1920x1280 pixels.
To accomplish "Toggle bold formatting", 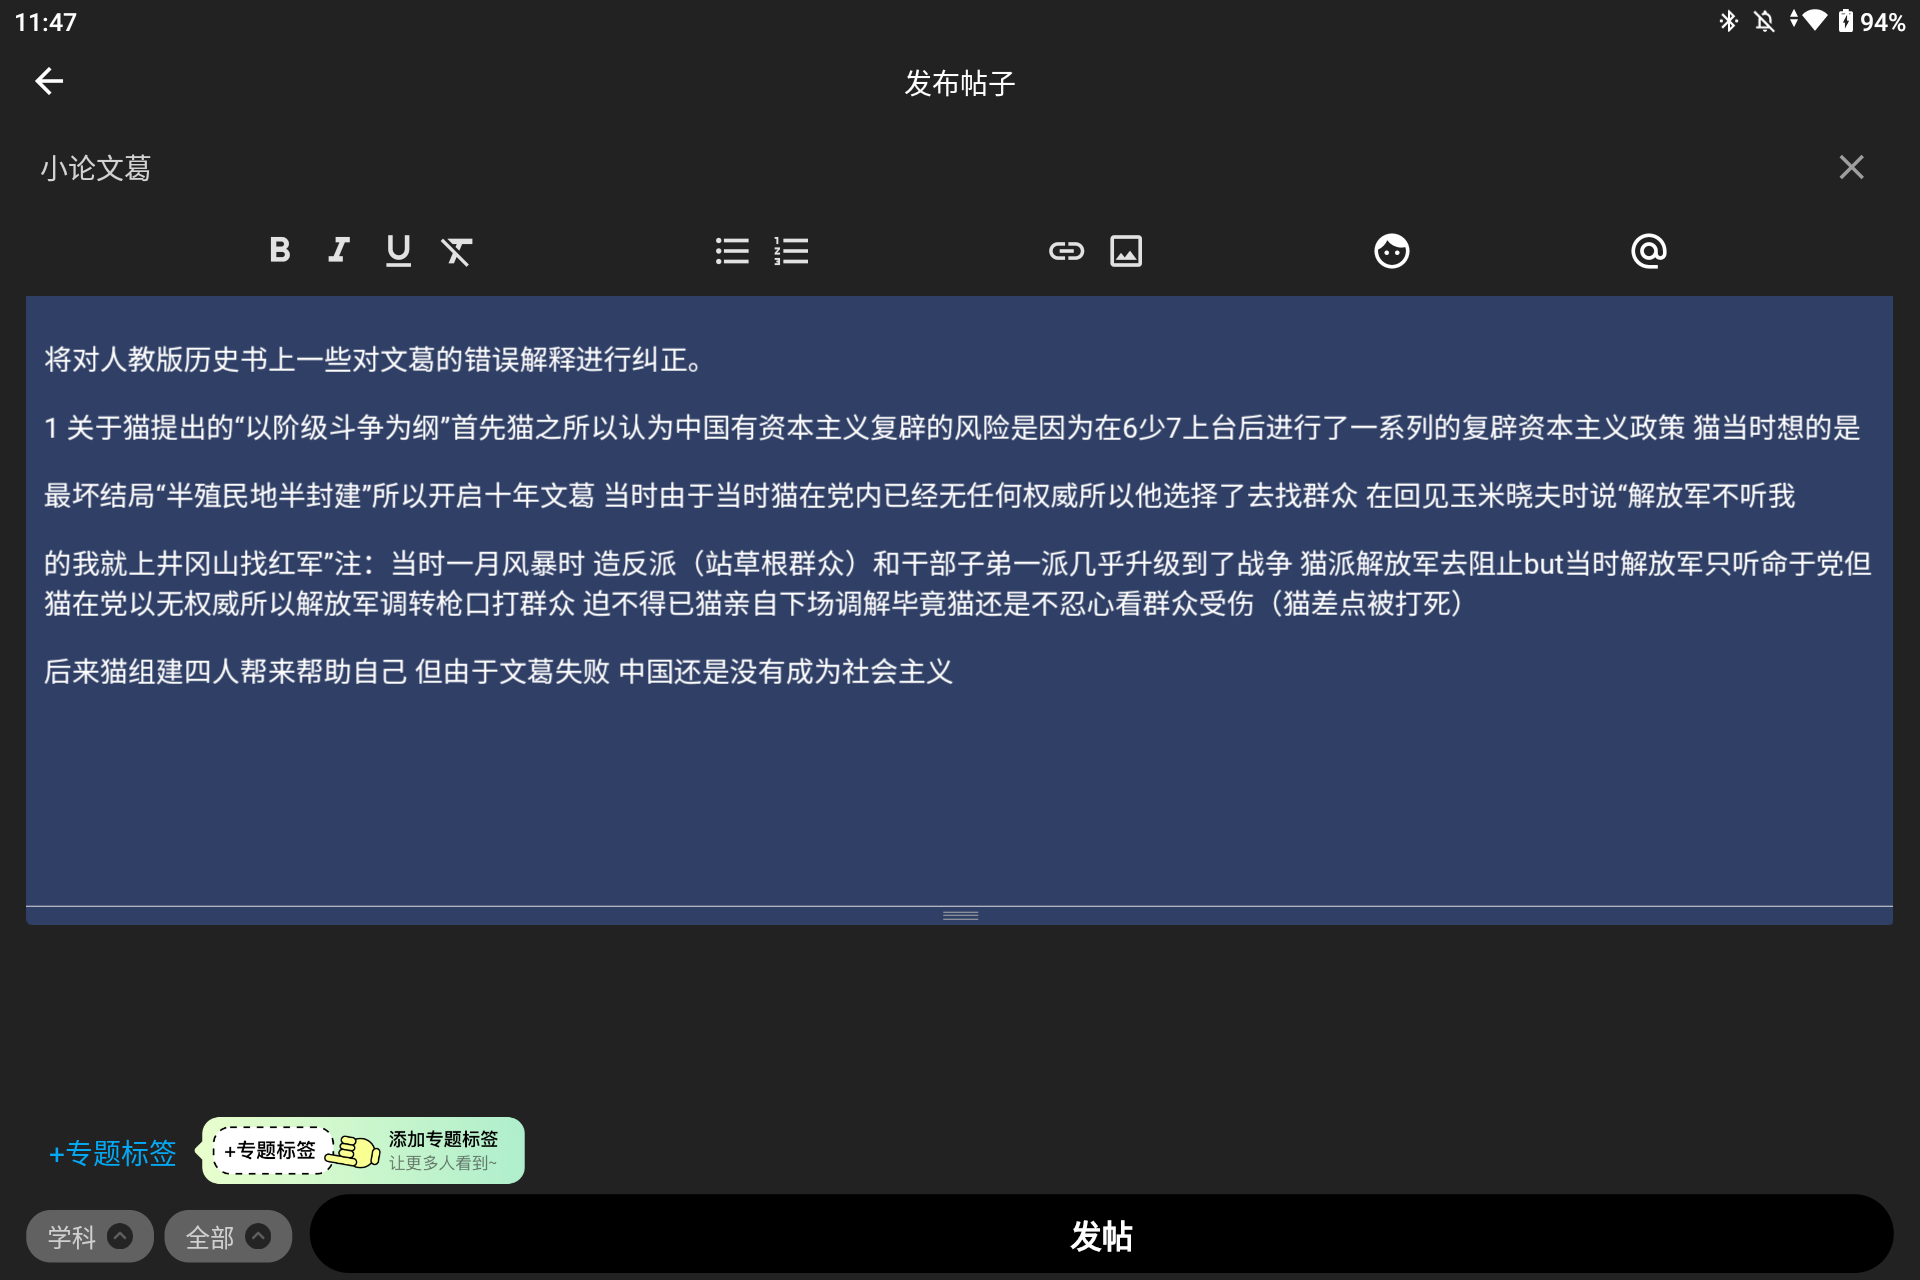I will coord(280,251).
